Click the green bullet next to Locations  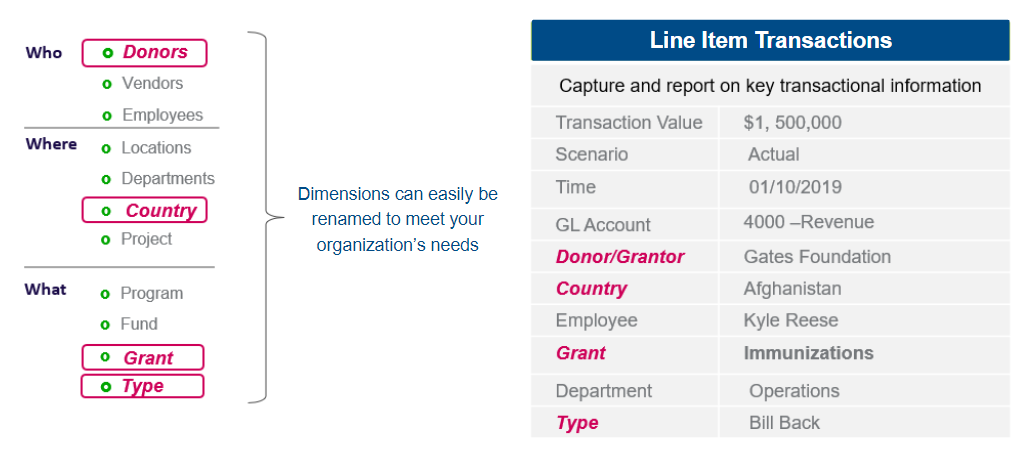pos(107,148)
